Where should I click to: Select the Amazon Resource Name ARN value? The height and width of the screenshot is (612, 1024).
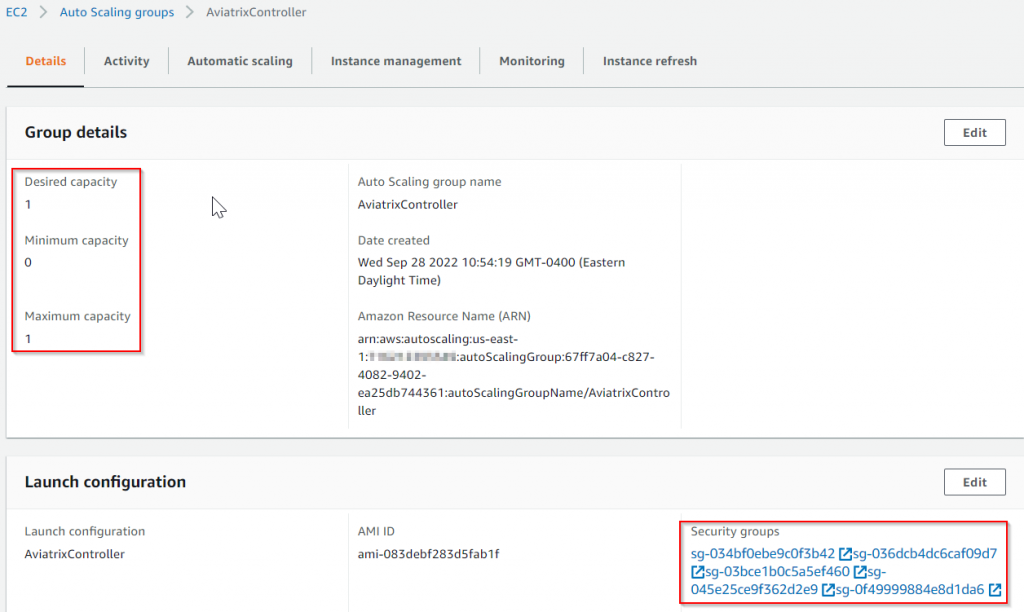click(x=513, y=375)
